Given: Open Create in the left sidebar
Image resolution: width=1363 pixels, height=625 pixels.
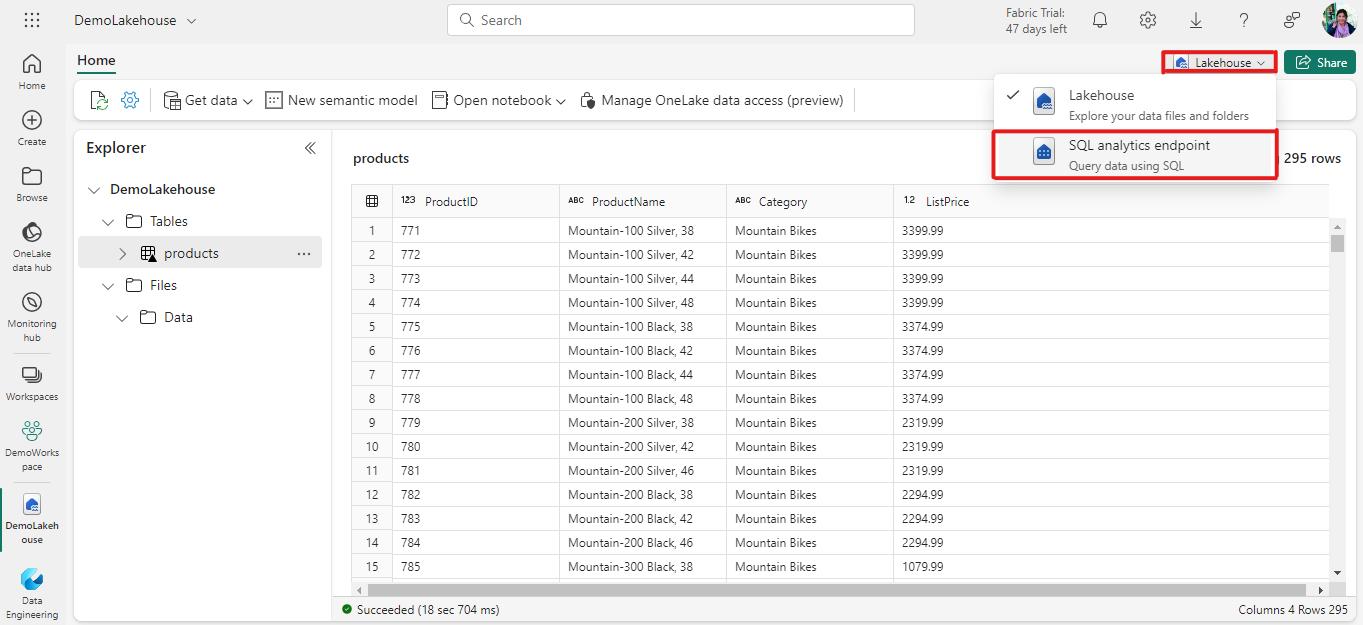Looking at the screenshot, I should [x=32, y=128].
